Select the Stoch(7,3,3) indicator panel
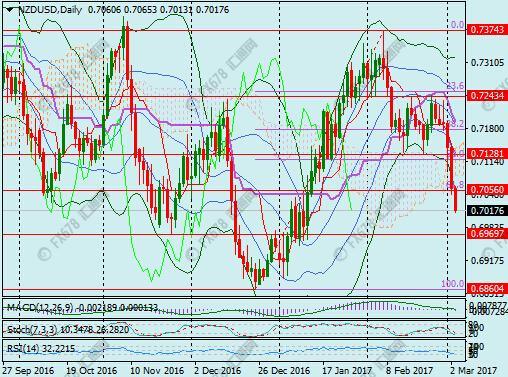 point(233,330)
